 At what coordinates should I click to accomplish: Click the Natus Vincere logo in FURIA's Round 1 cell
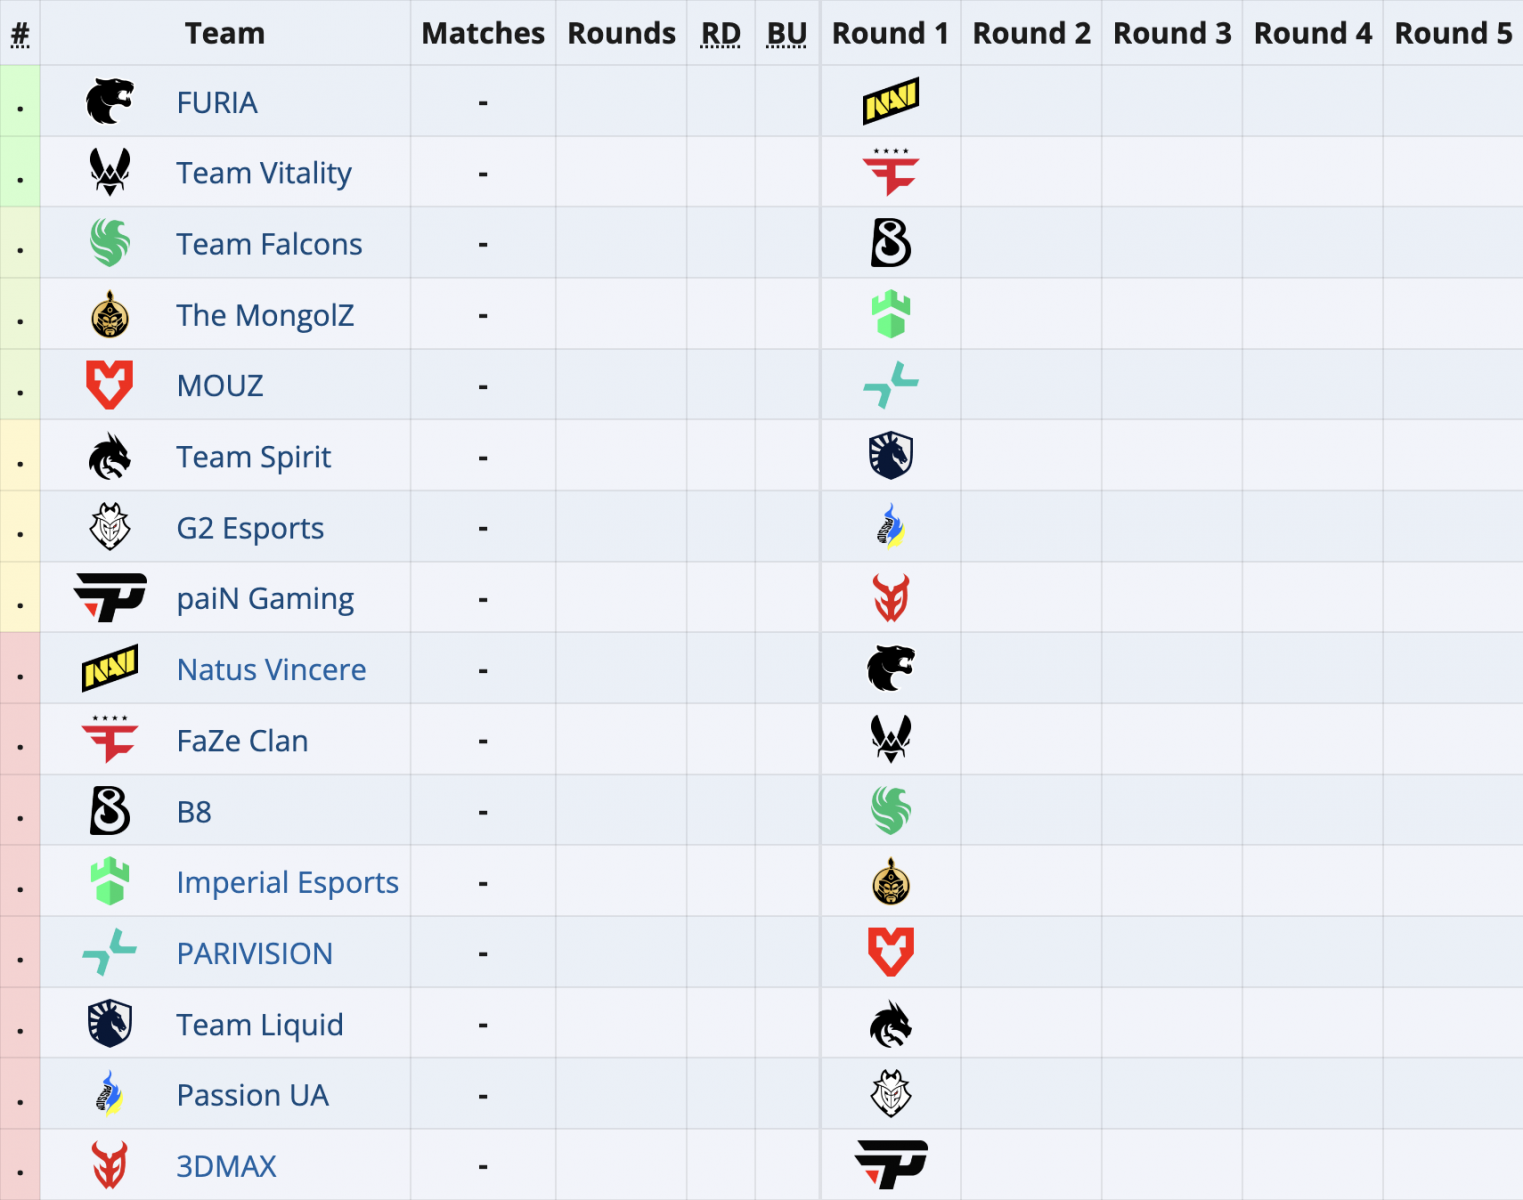890,101
